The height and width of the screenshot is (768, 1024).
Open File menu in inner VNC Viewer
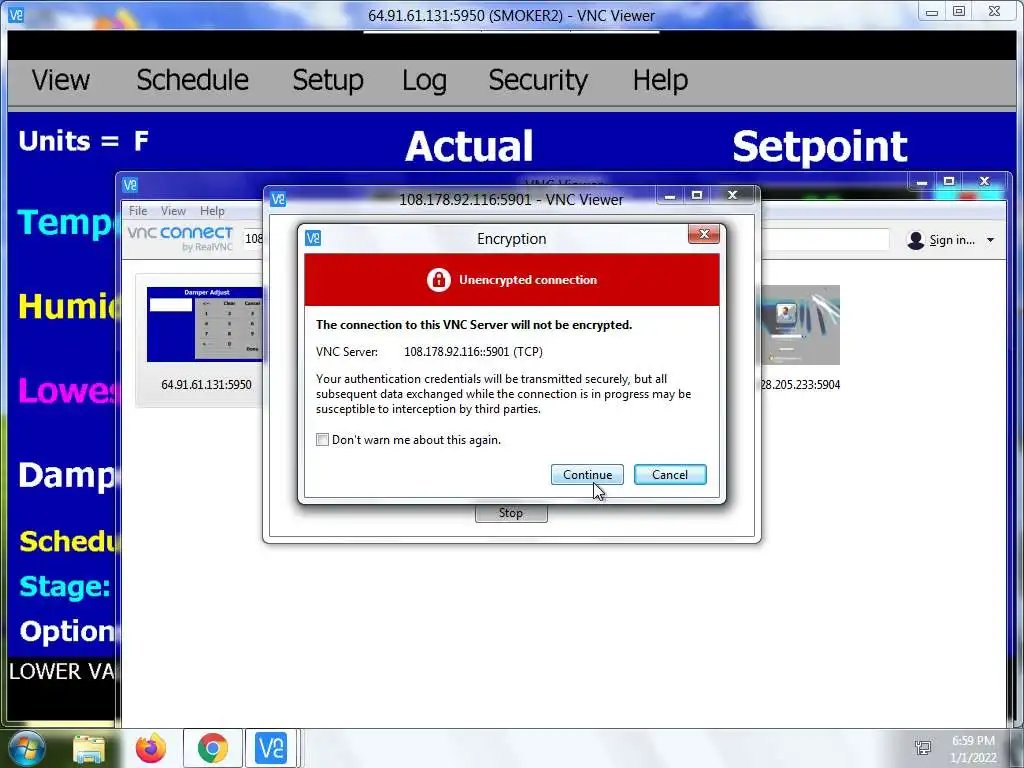(x=138, y=211)
